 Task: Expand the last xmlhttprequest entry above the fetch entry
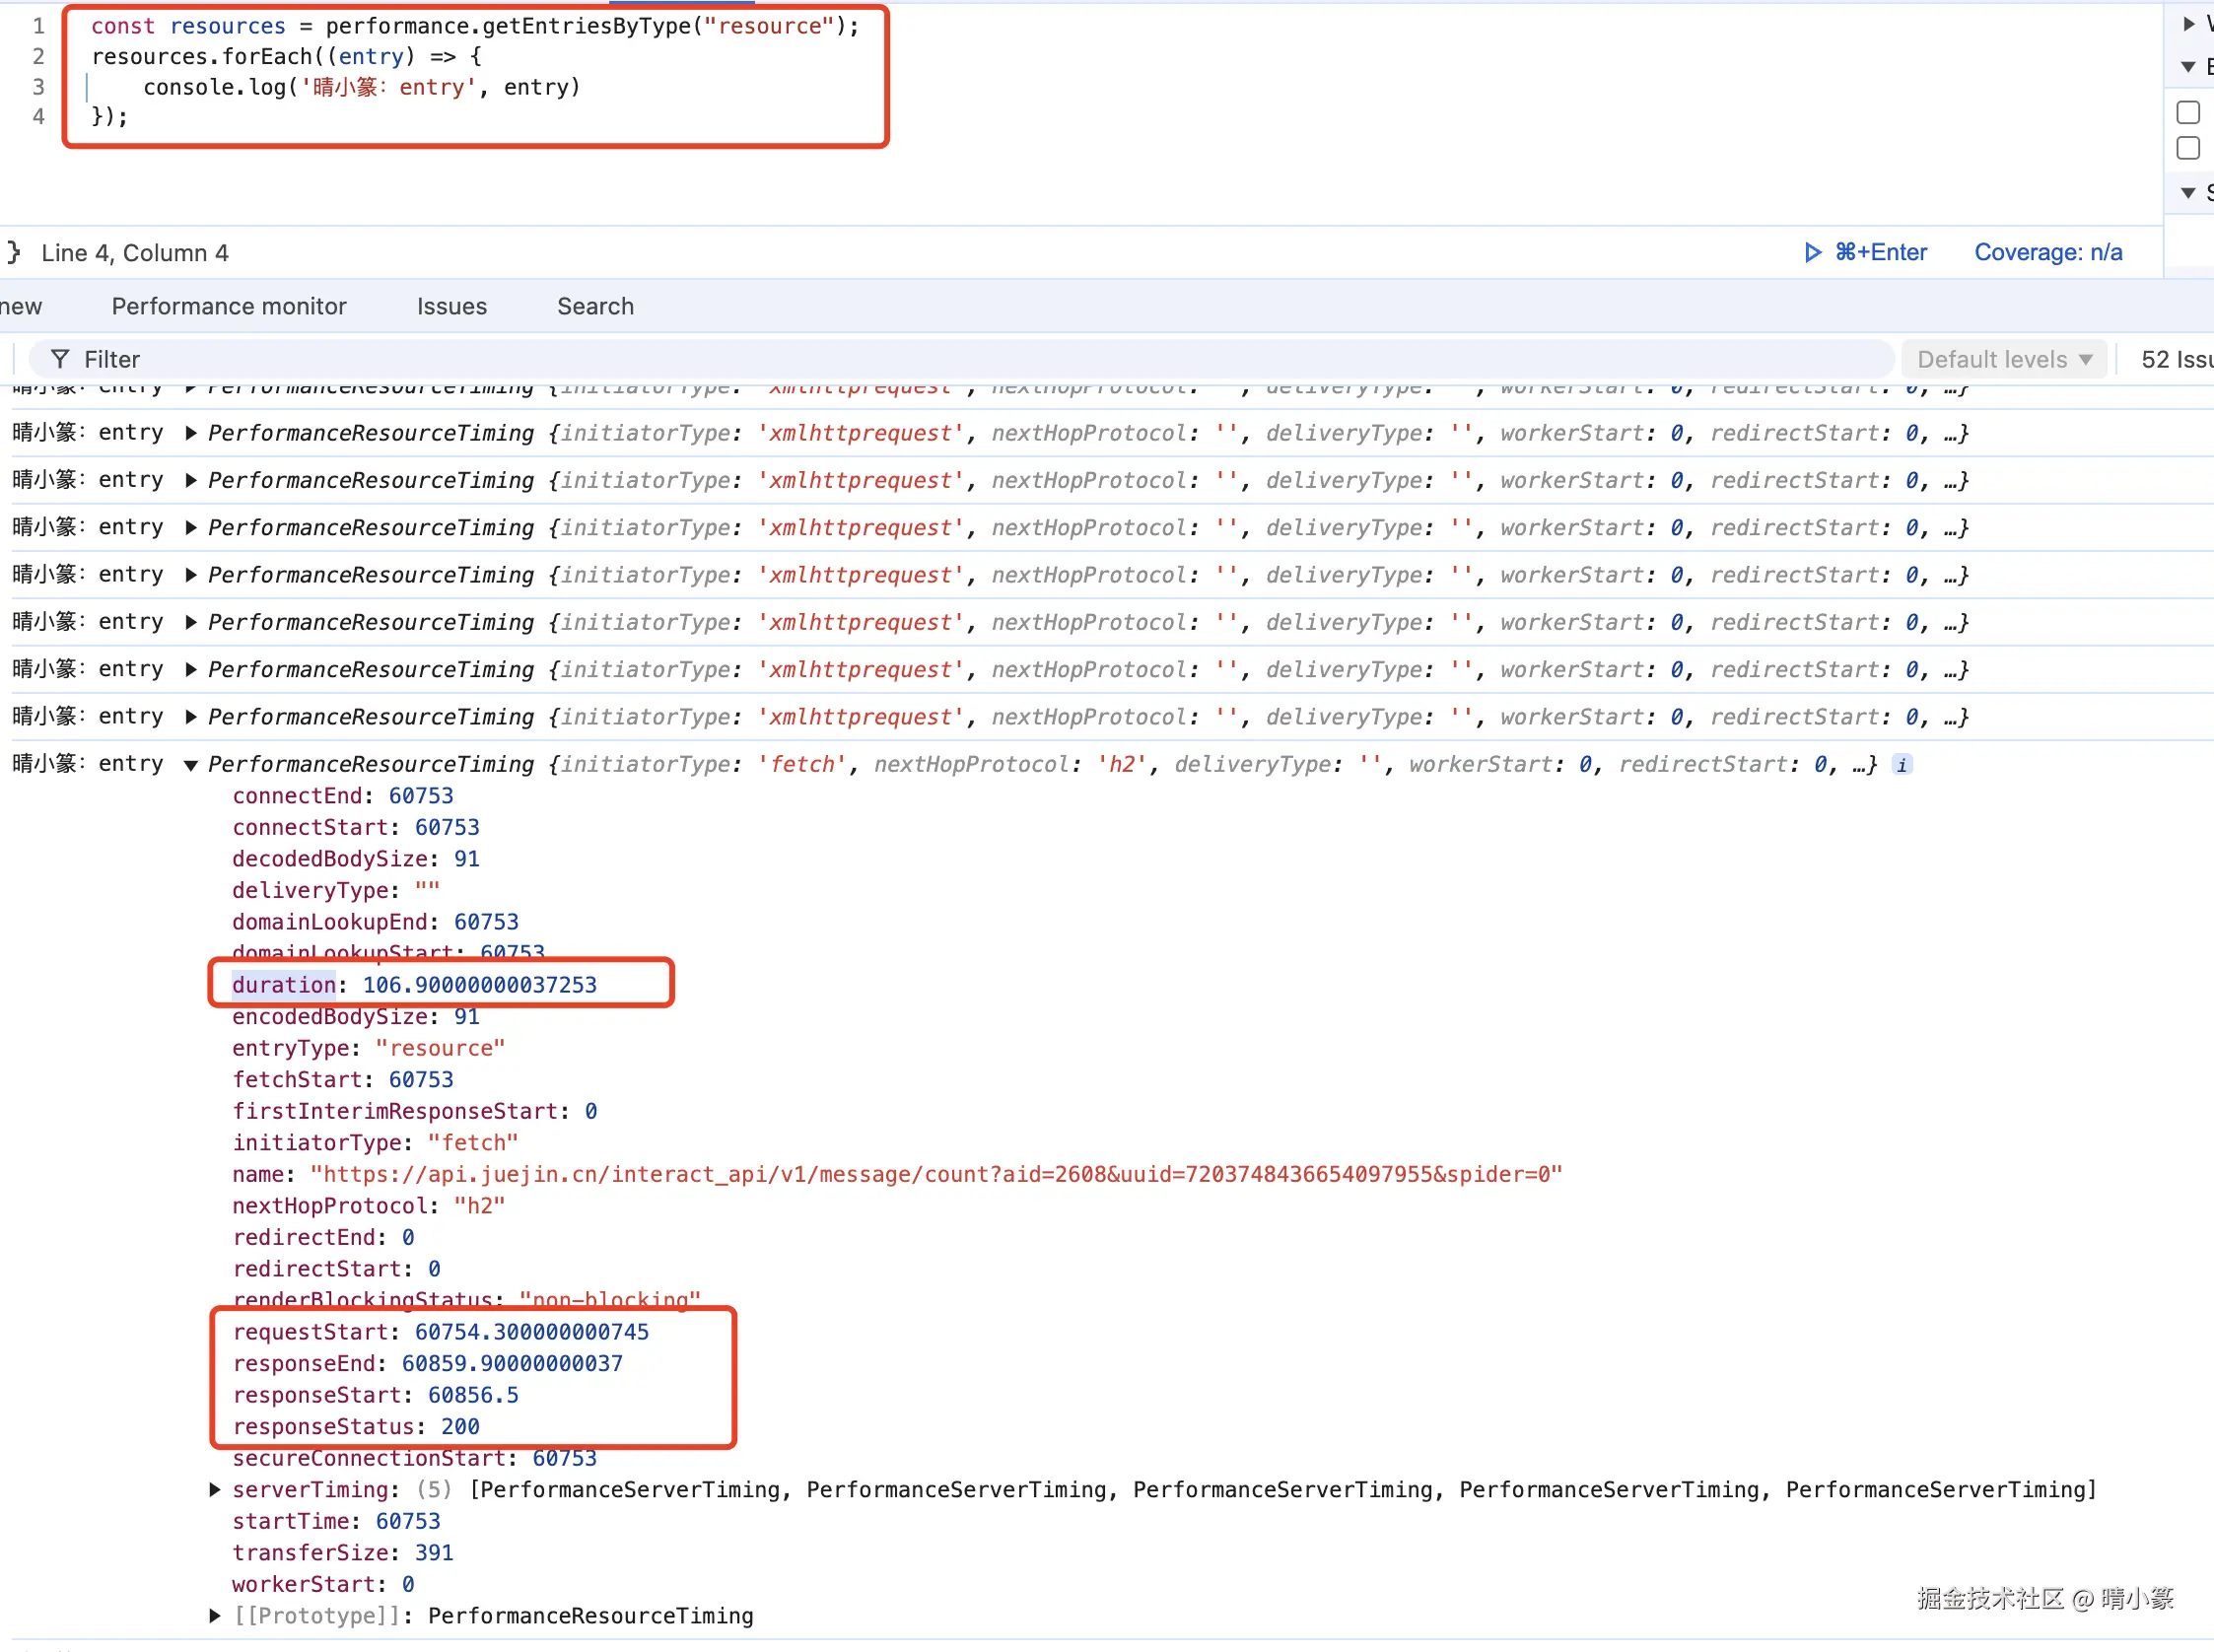click(x=191, y=718)
